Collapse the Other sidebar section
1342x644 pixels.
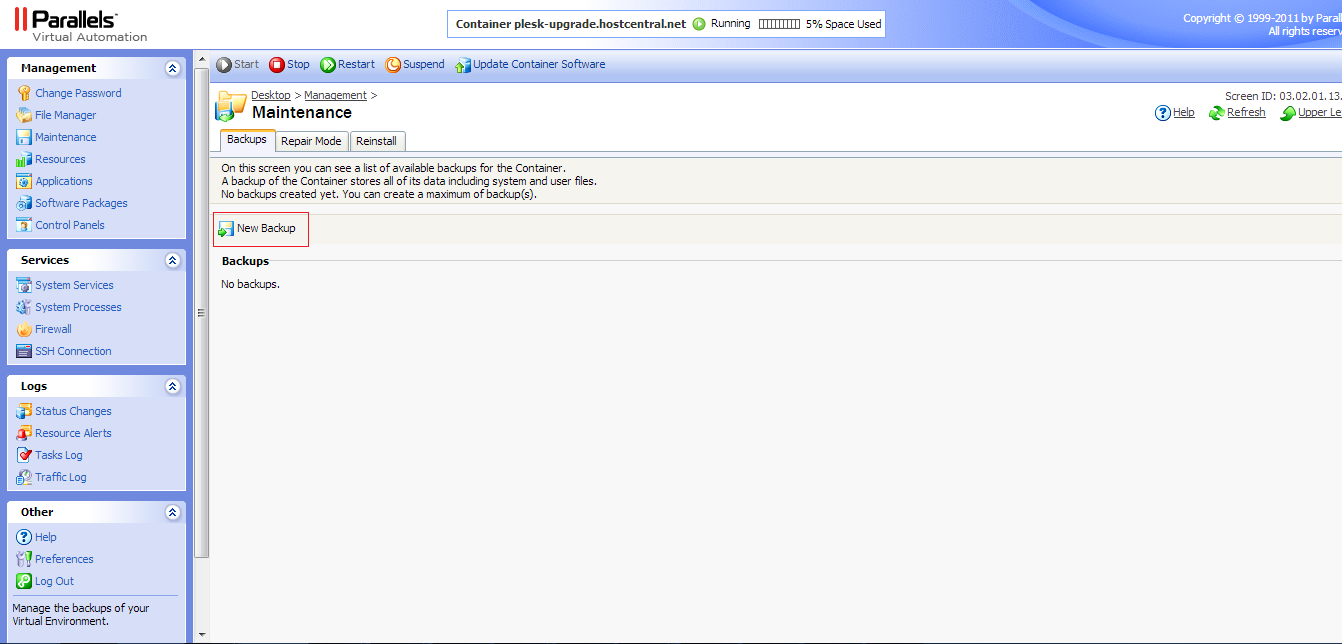(172, 512)
